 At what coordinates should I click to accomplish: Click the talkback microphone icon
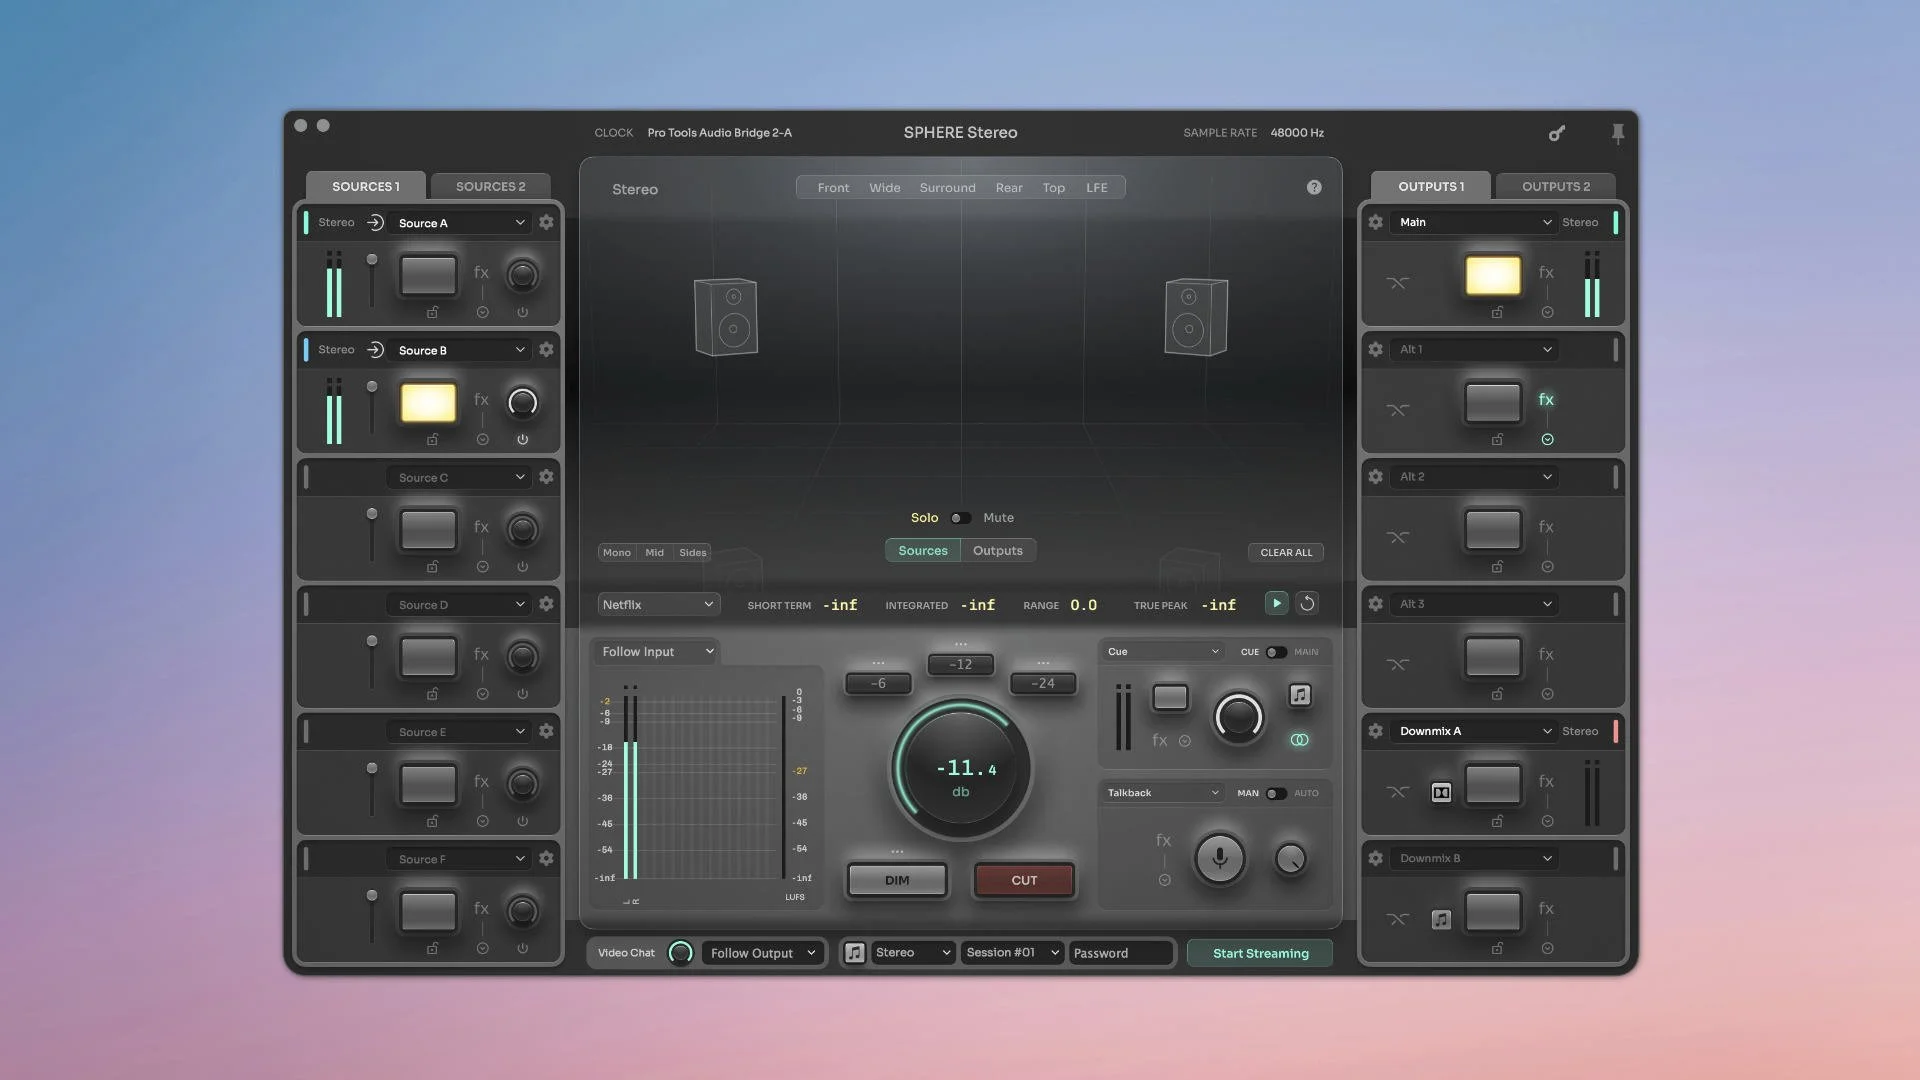(1218, 858)
